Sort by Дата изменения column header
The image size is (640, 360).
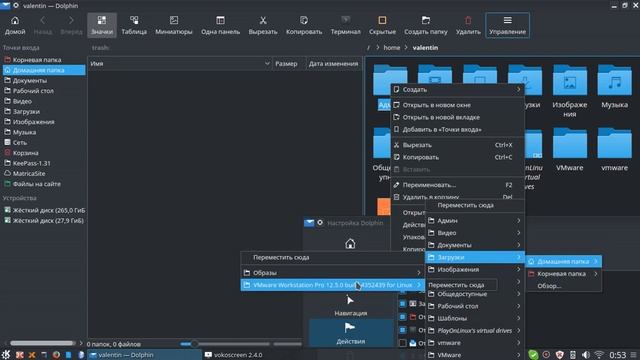(x=333, y=64)
